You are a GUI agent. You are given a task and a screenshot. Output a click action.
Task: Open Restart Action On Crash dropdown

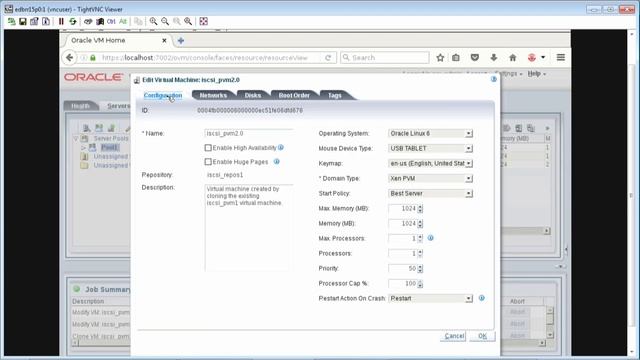[431, 298]
